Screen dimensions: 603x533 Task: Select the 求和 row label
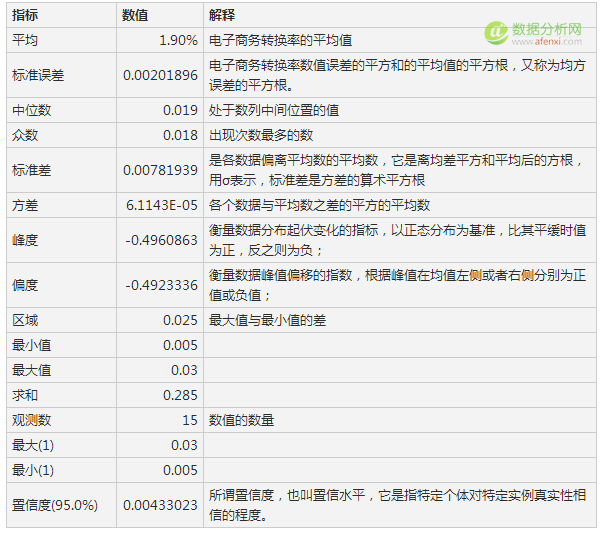pos(25,395)
